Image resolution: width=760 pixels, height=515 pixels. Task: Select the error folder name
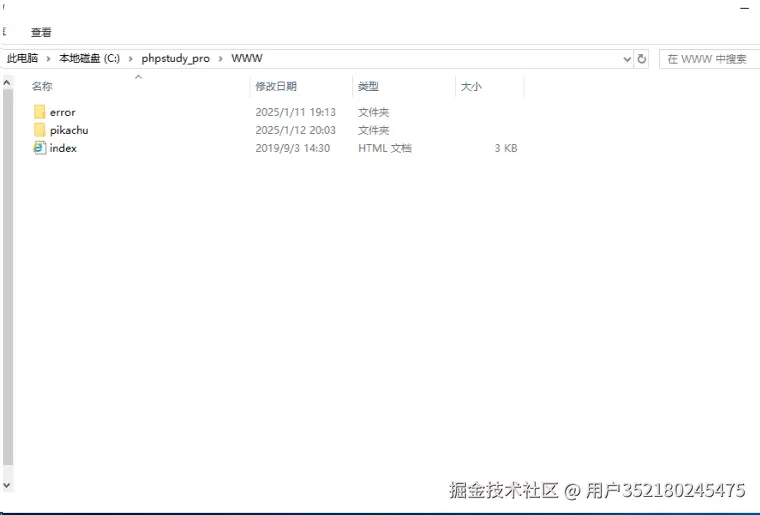pos(63,112)
